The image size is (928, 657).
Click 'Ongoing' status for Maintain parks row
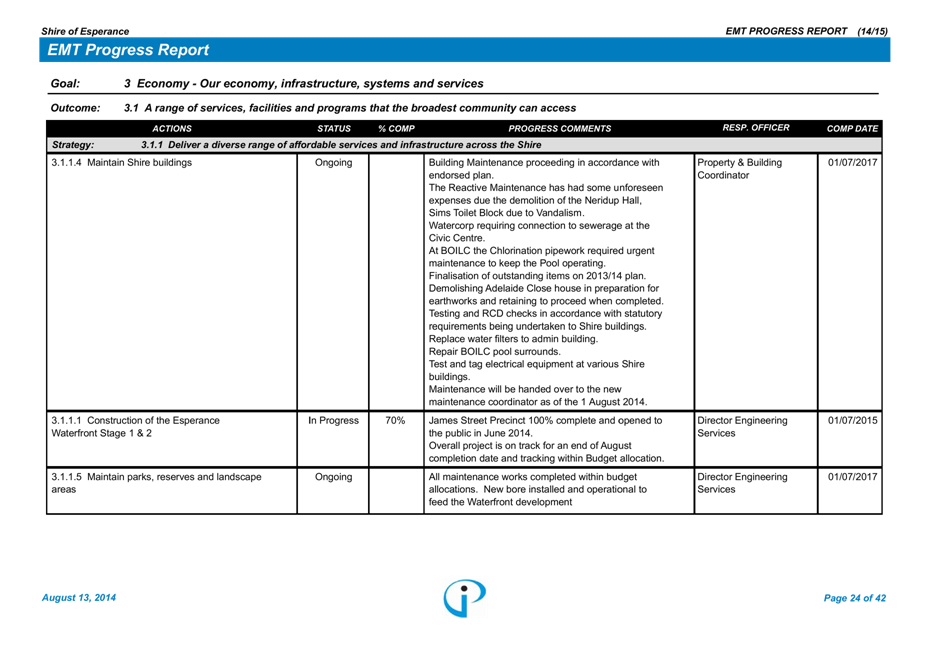(x=333, y=476)
